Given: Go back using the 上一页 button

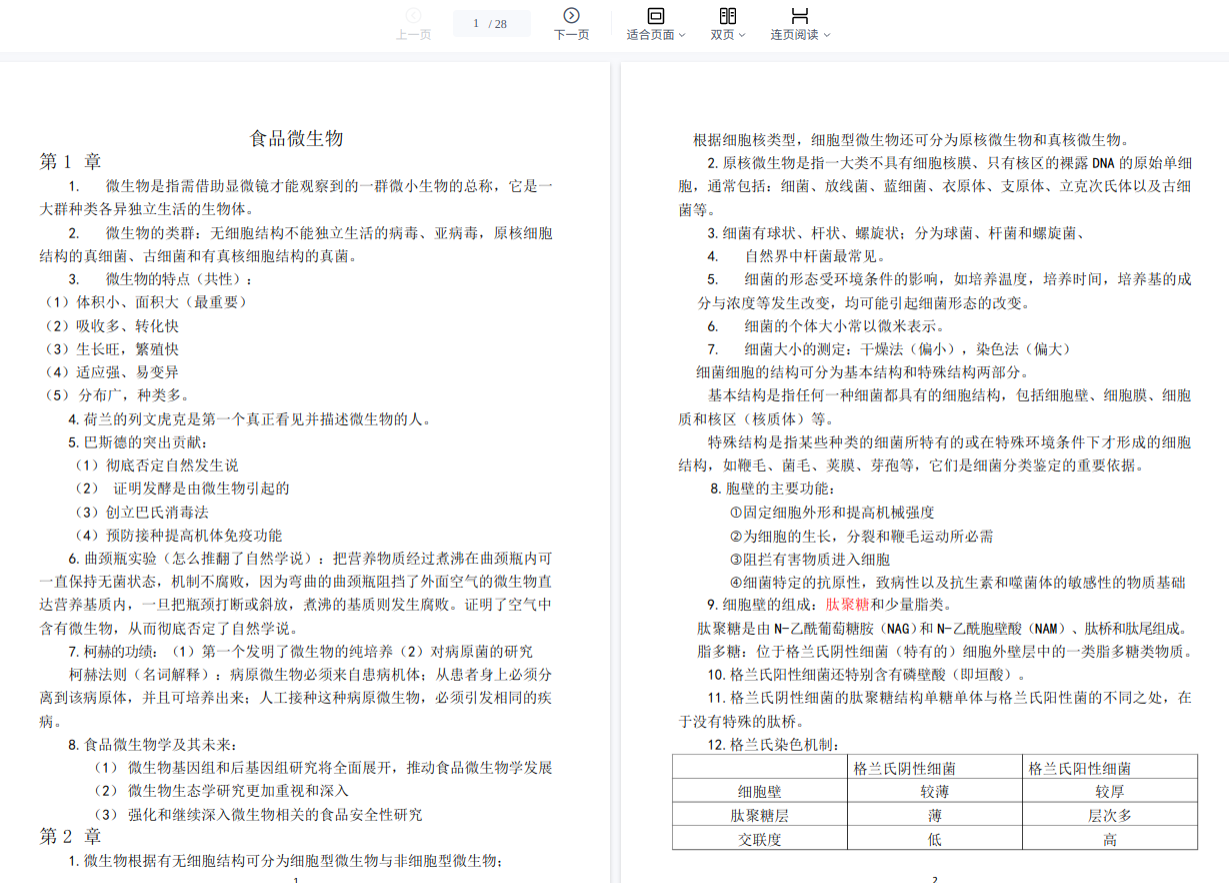Looking at the screenshot, I should 413,24.
